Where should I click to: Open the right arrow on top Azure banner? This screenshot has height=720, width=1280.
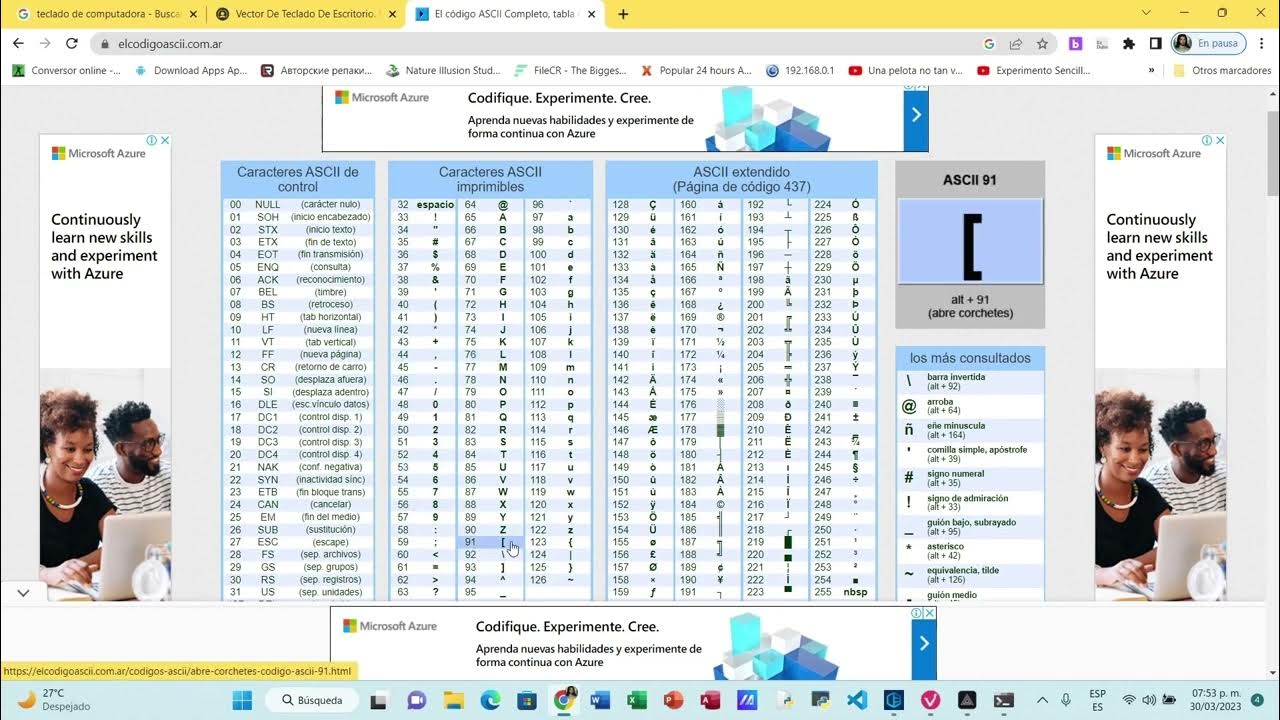(916, 115)
